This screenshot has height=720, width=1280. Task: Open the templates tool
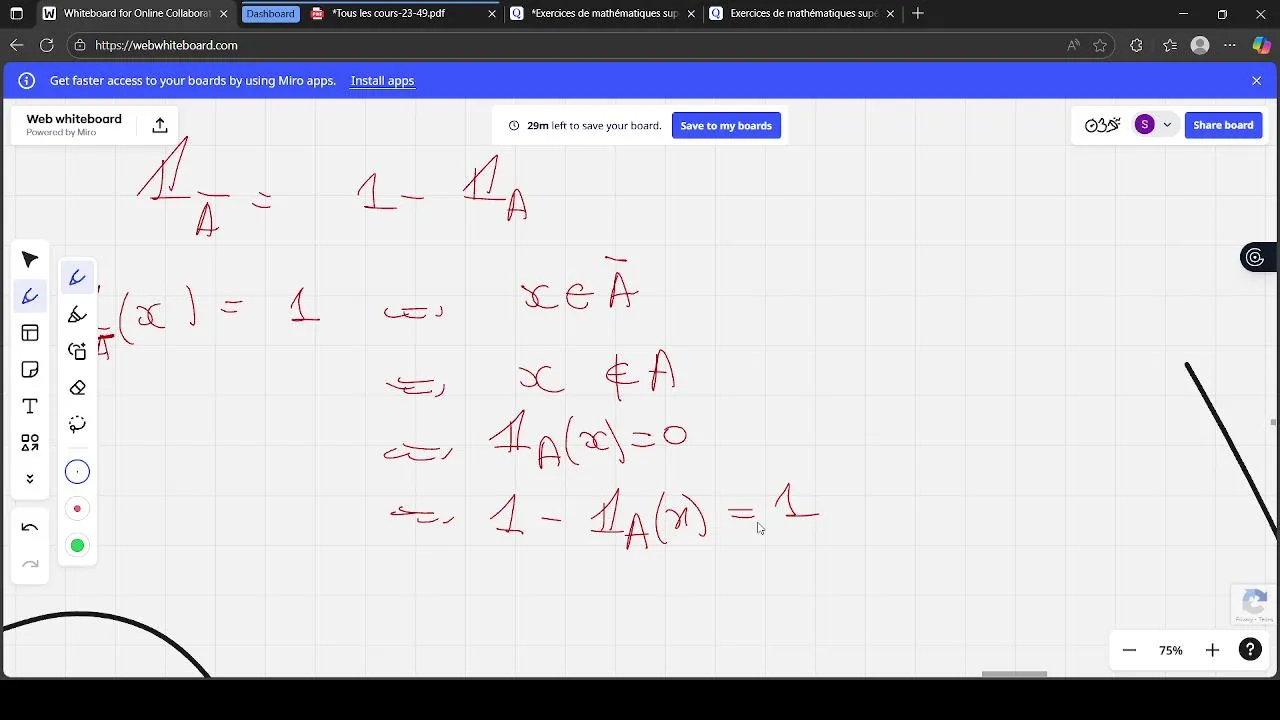[x=30, y=333]
